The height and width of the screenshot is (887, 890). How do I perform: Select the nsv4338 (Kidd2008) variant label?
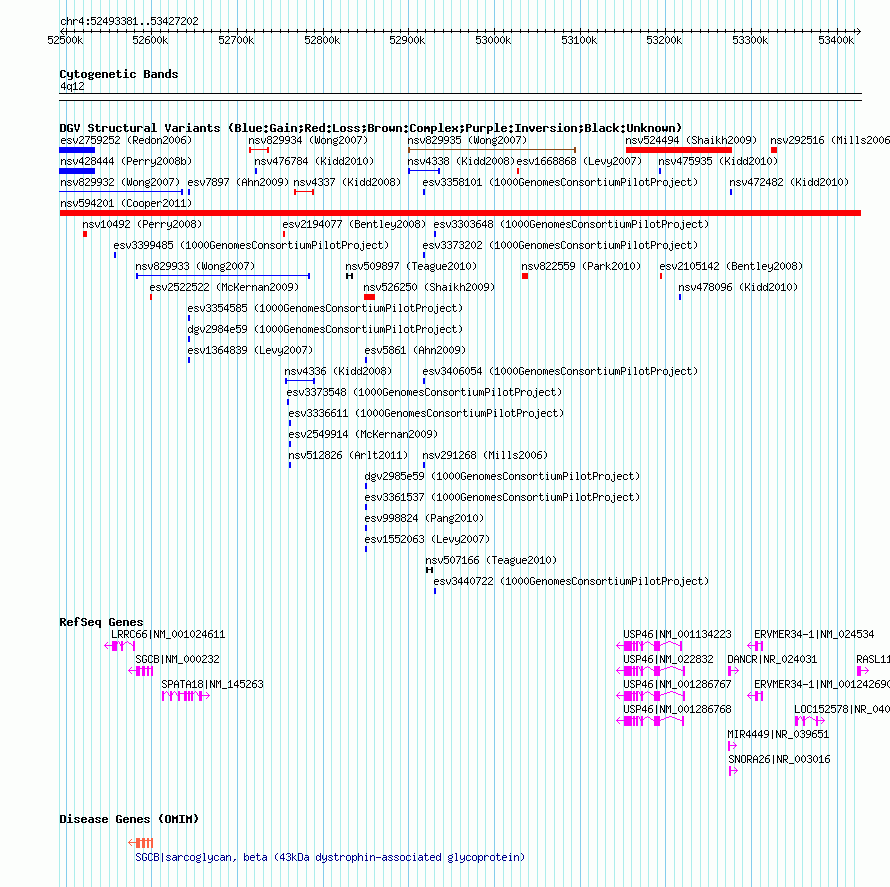[x=461, y=161]
